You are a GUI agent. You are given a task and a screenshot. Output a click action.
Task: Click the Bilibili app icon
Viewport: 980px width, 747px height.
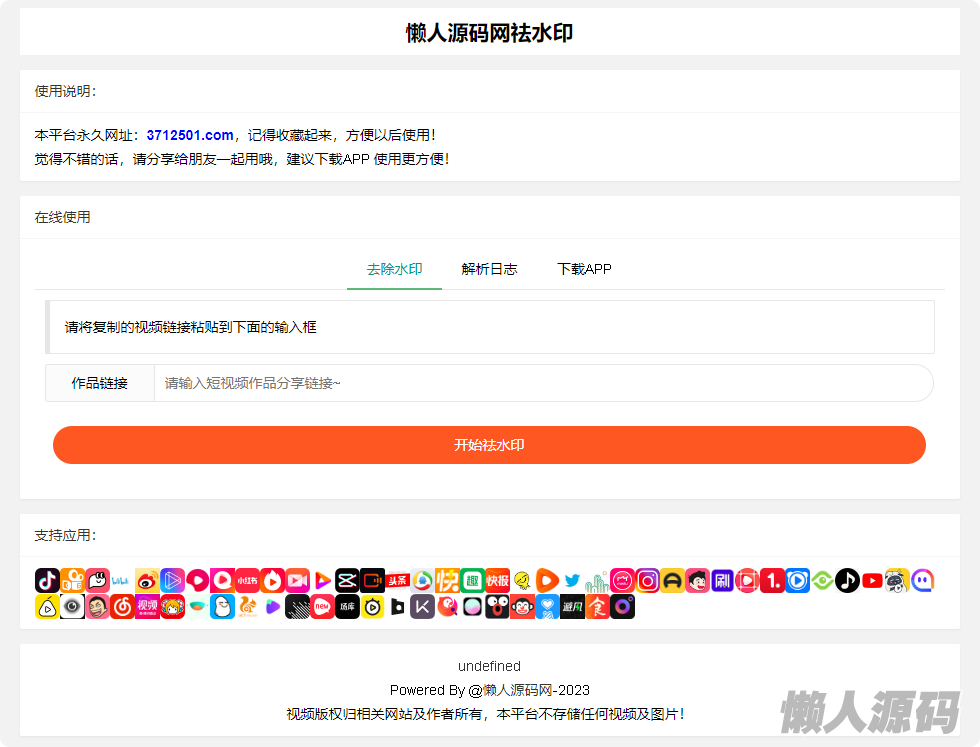(x=122, y=580)
